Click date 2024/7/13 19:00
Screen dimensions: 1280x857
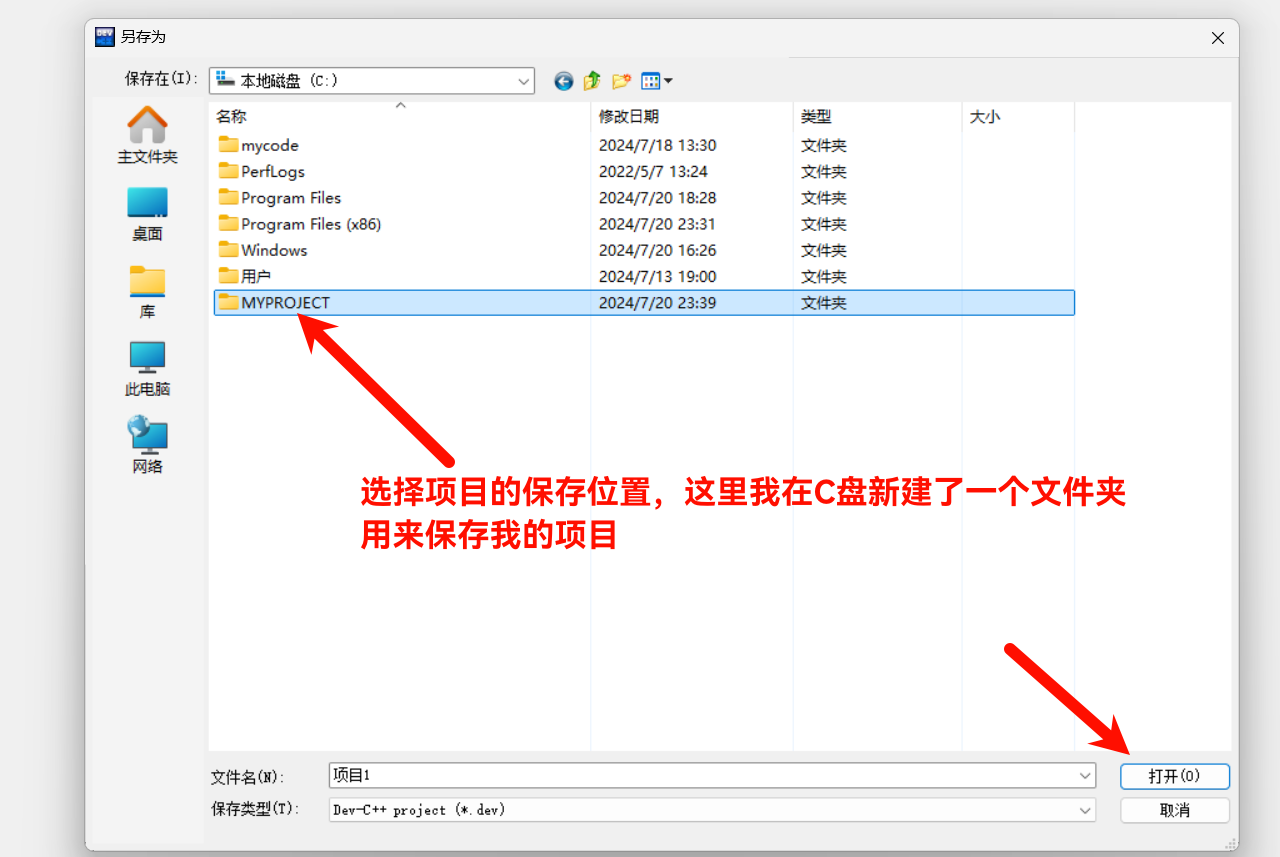(x=657, y=276)
